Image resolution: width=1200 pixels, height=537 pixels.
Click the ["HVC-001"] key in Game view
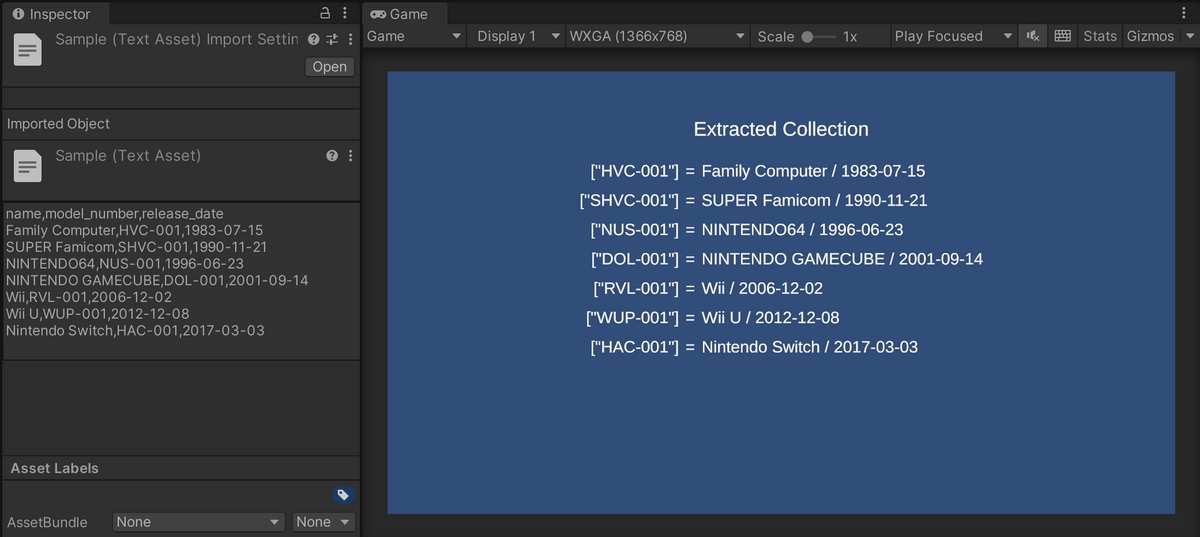[634, 171]
